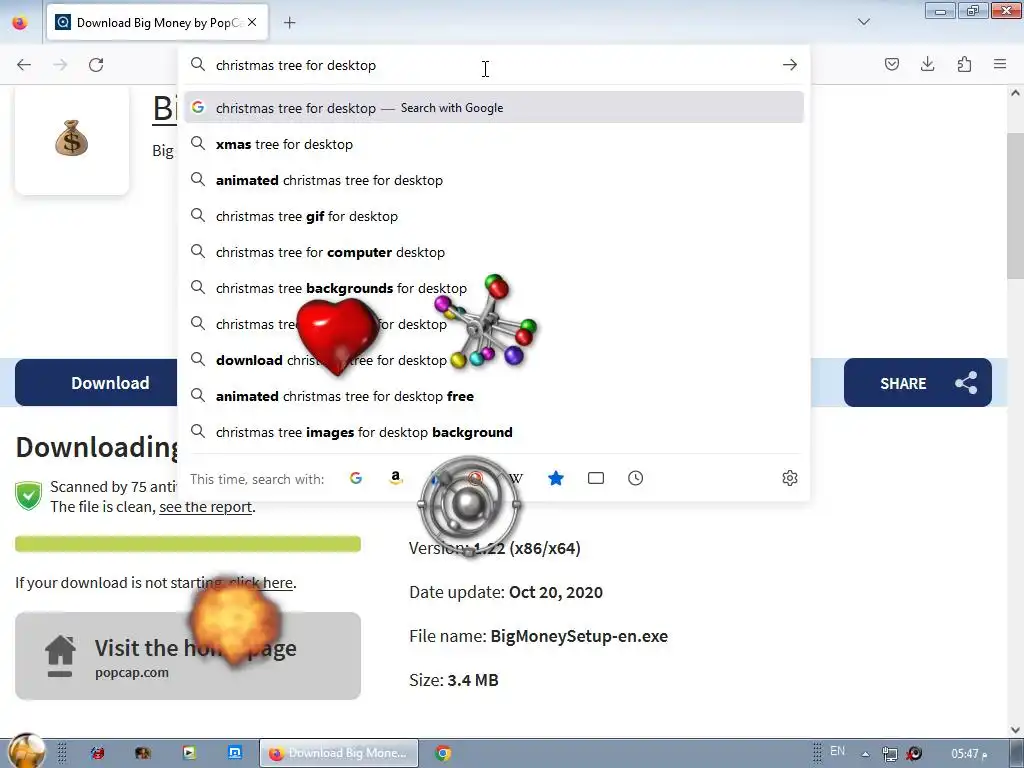Open the Firefox hamburger application menu
This screenshot has height=768, width=1024.
click(1000, 64)
